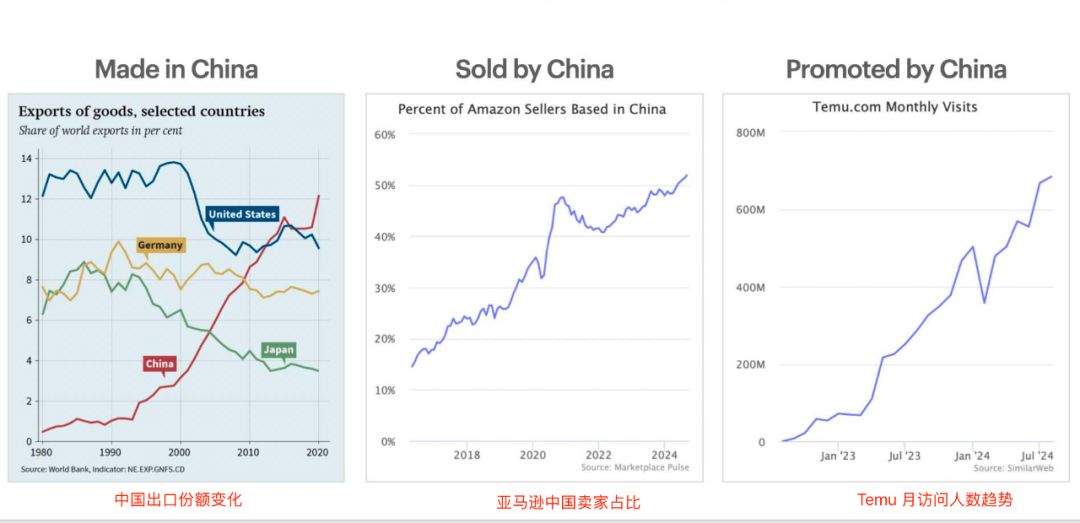
Task: Select the yellow Germany line label
Action: coord(161,245)
